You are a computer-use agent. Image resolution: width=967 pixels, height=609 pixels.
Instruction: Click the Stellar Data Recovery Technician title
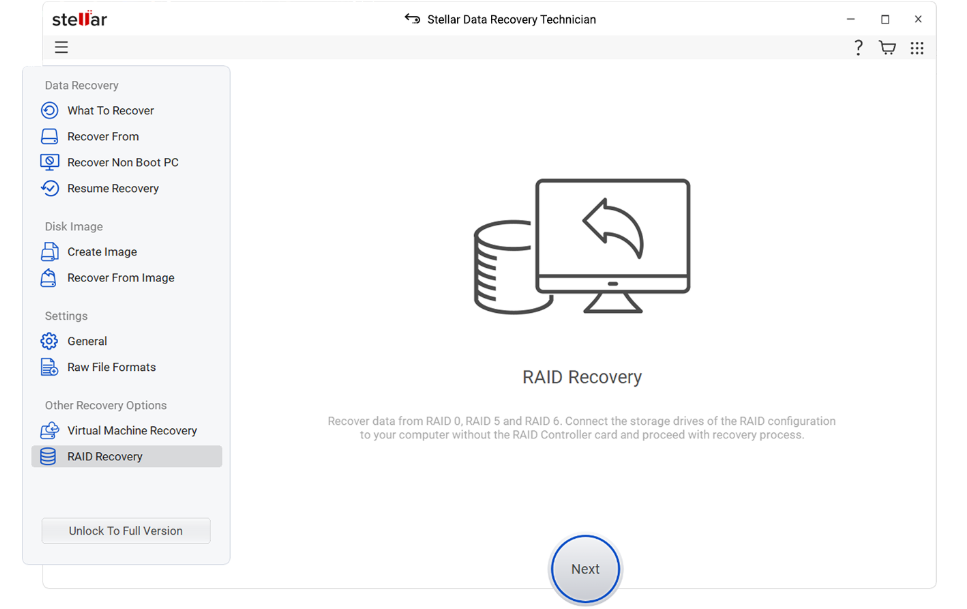click(x=511, y=19)
